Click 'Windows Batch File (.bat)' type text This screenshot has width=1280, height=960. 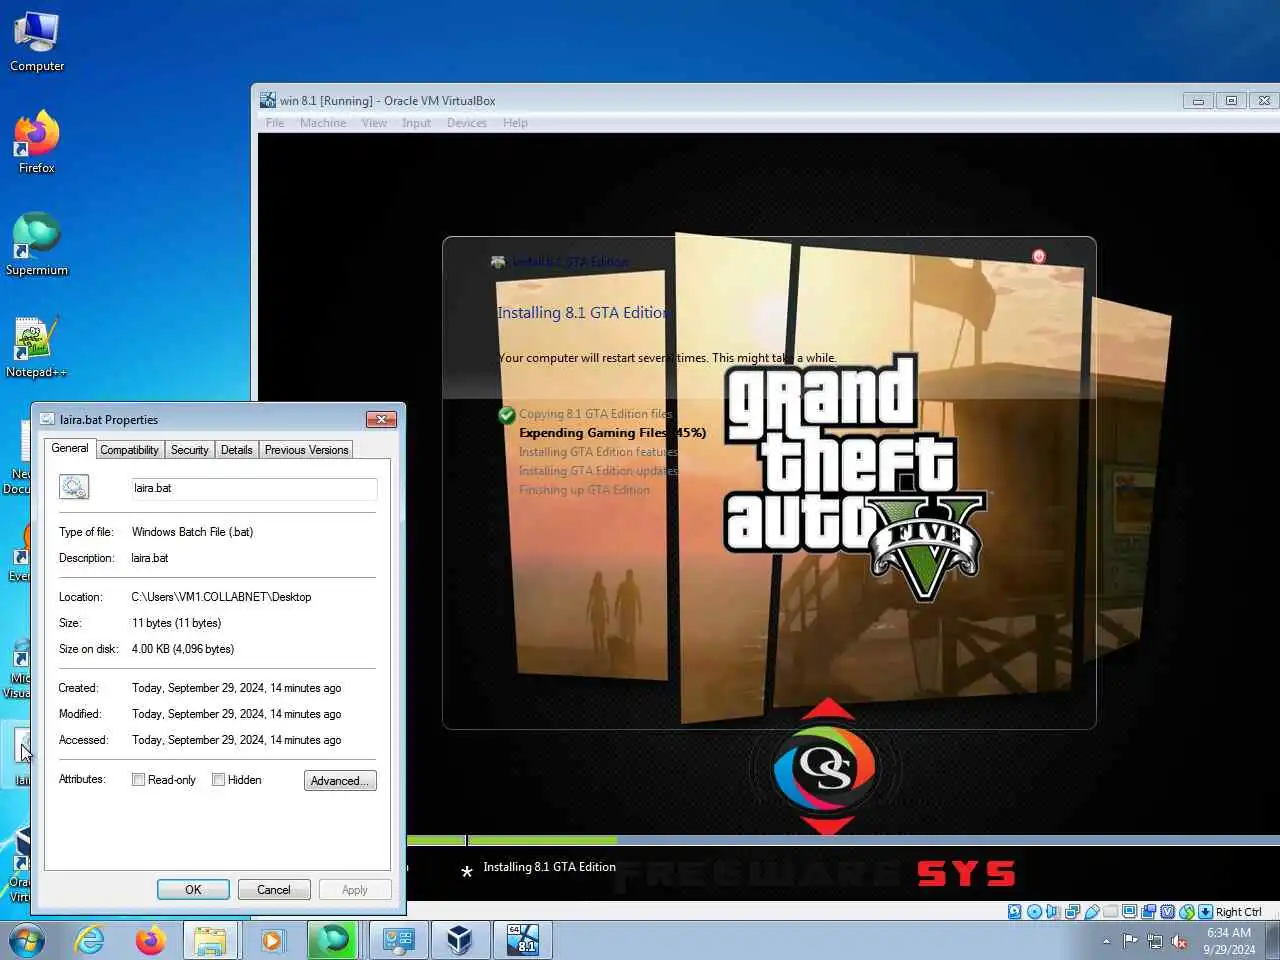point(192,532)
